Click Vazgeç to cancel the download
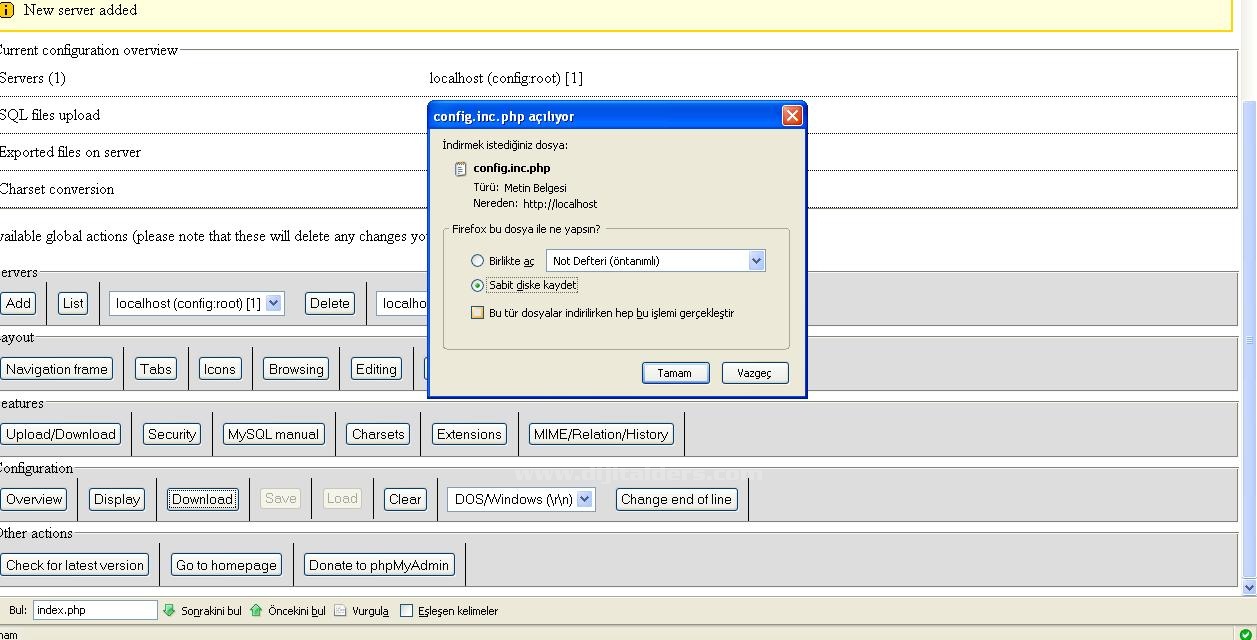 [754, 373]
